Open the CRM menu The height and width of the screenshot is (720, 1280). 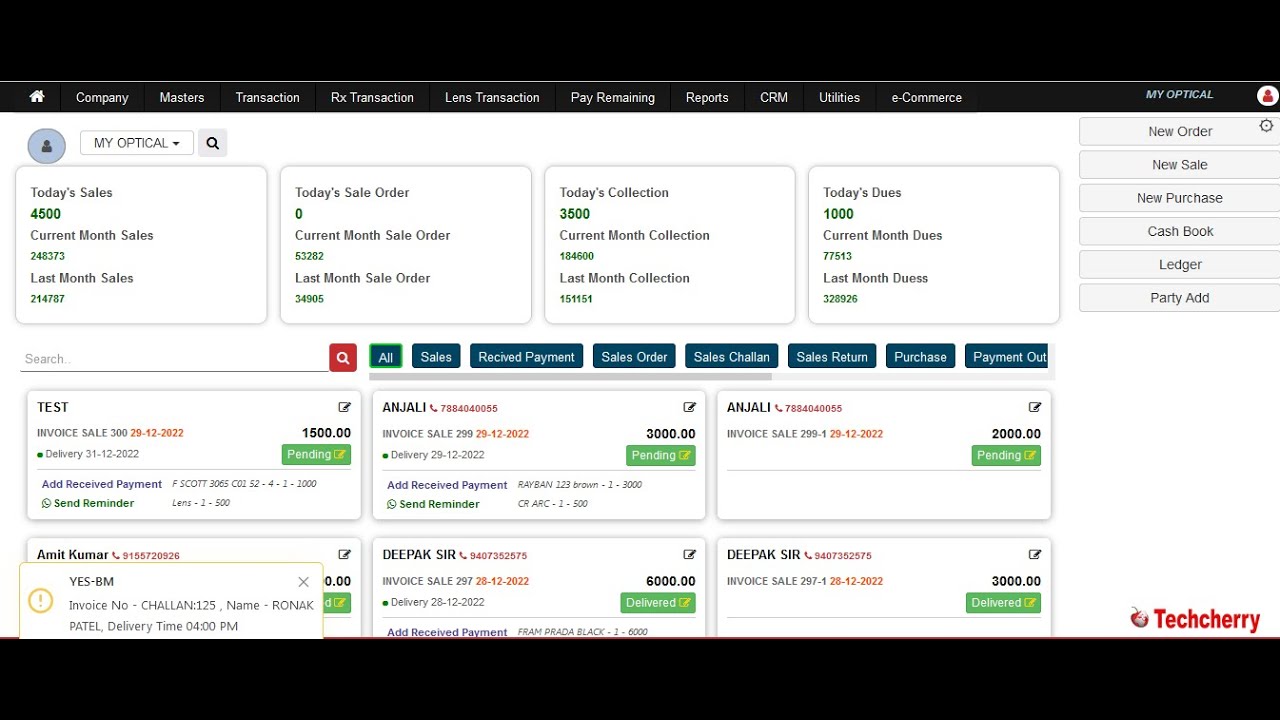pyautogui.click(x=774, y=97)
